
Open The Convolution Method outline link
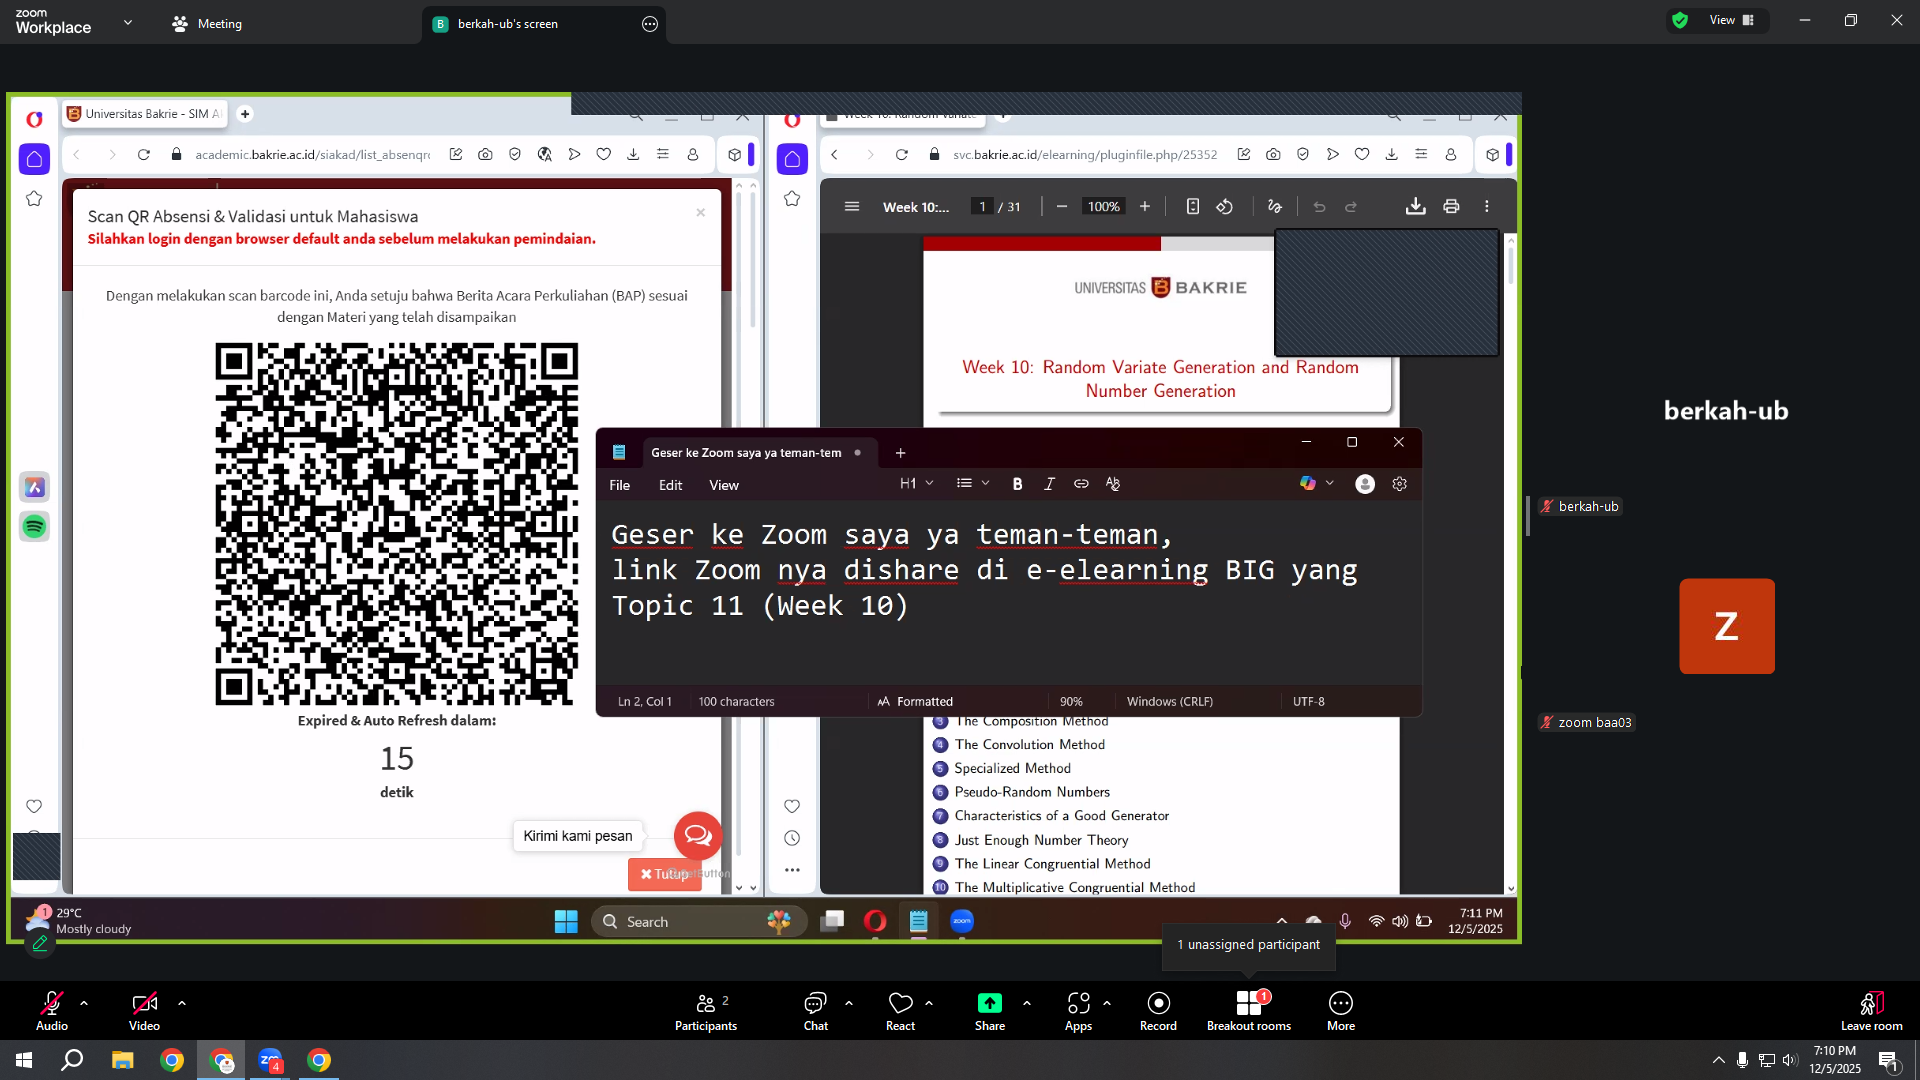coord(1029,745)
